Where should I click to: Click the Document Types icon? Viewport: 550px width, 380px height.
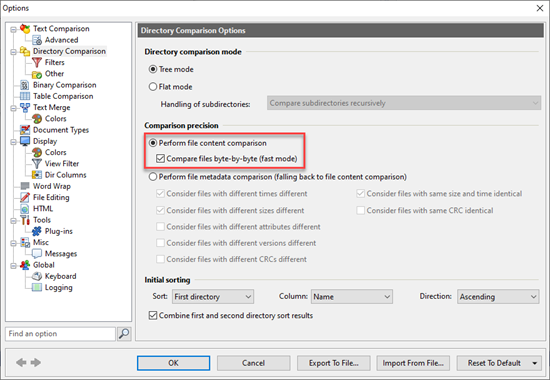pos(25,130)
